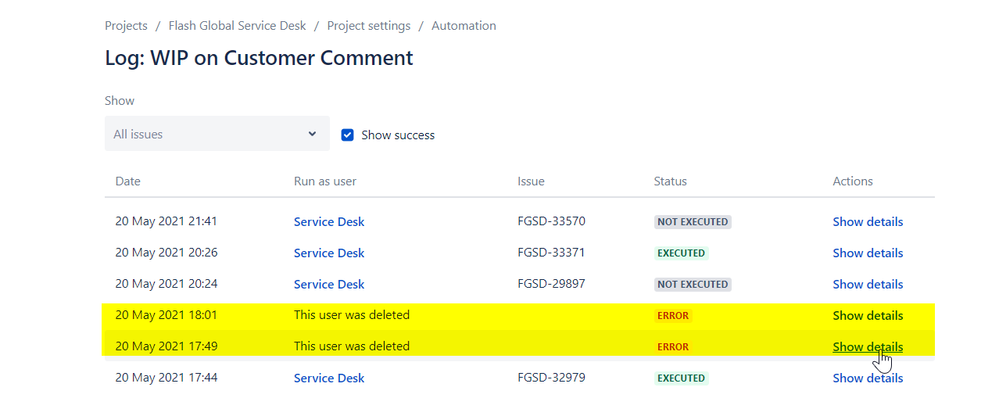Select issue FGSD-33570 text
Image resolution: width=999 pixels, height=402 pixels.
point(551,222)
